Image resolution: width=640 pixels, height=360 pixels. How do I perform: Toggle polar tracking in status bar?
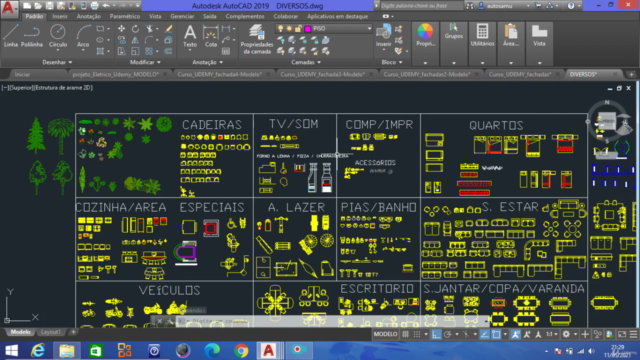pyautogui.click(x=448, y=334)
